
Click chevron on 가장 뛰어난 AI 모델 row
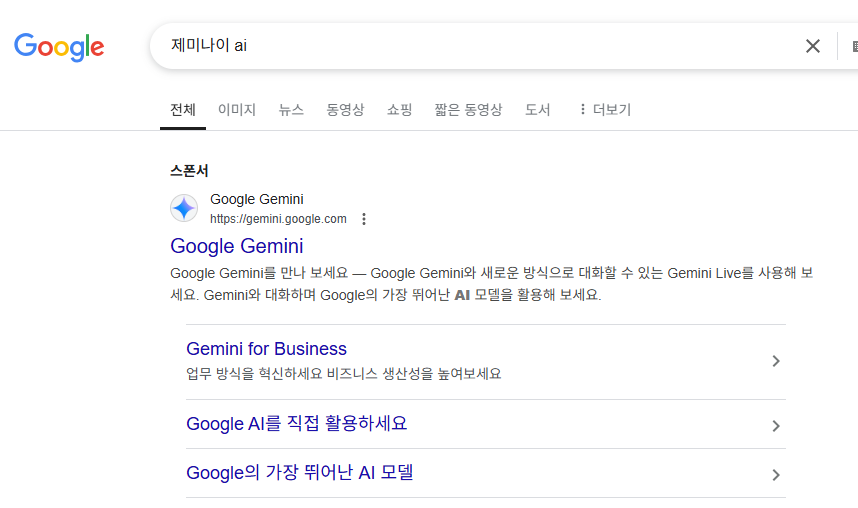click(x=775, y=475)
